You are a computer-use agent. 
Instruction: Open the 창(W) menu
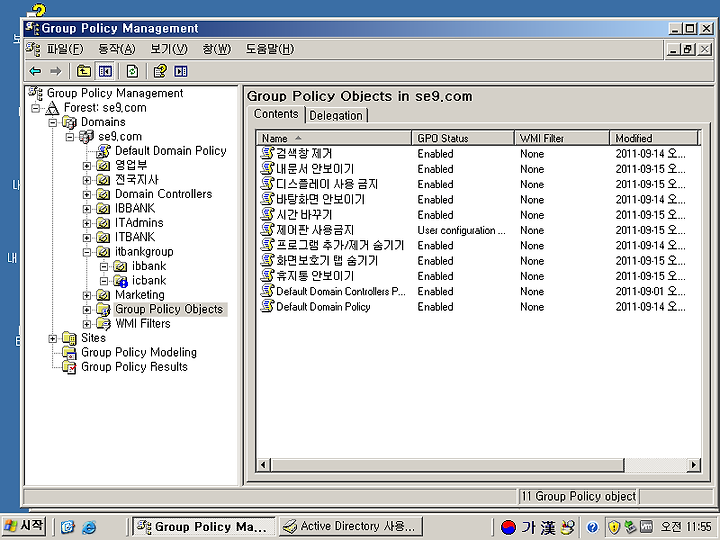tap(217, 49)
